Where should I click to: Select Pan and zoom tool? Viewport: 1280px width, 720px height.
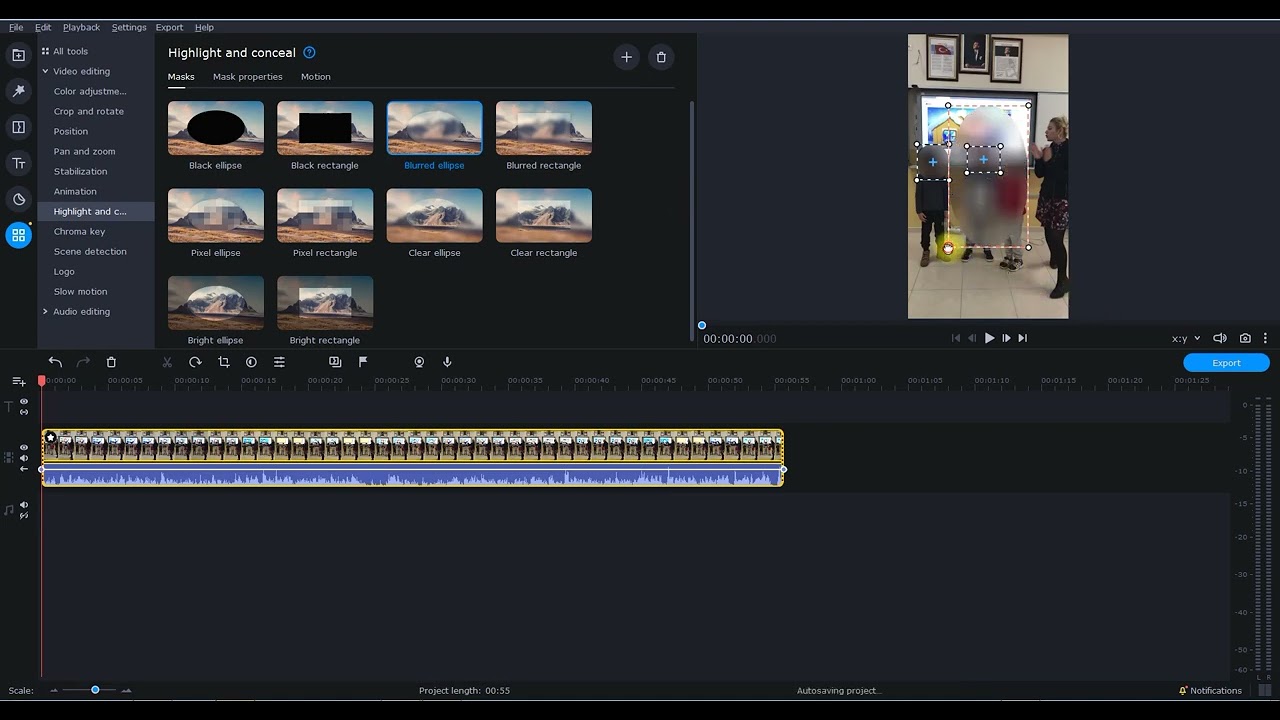84,151
